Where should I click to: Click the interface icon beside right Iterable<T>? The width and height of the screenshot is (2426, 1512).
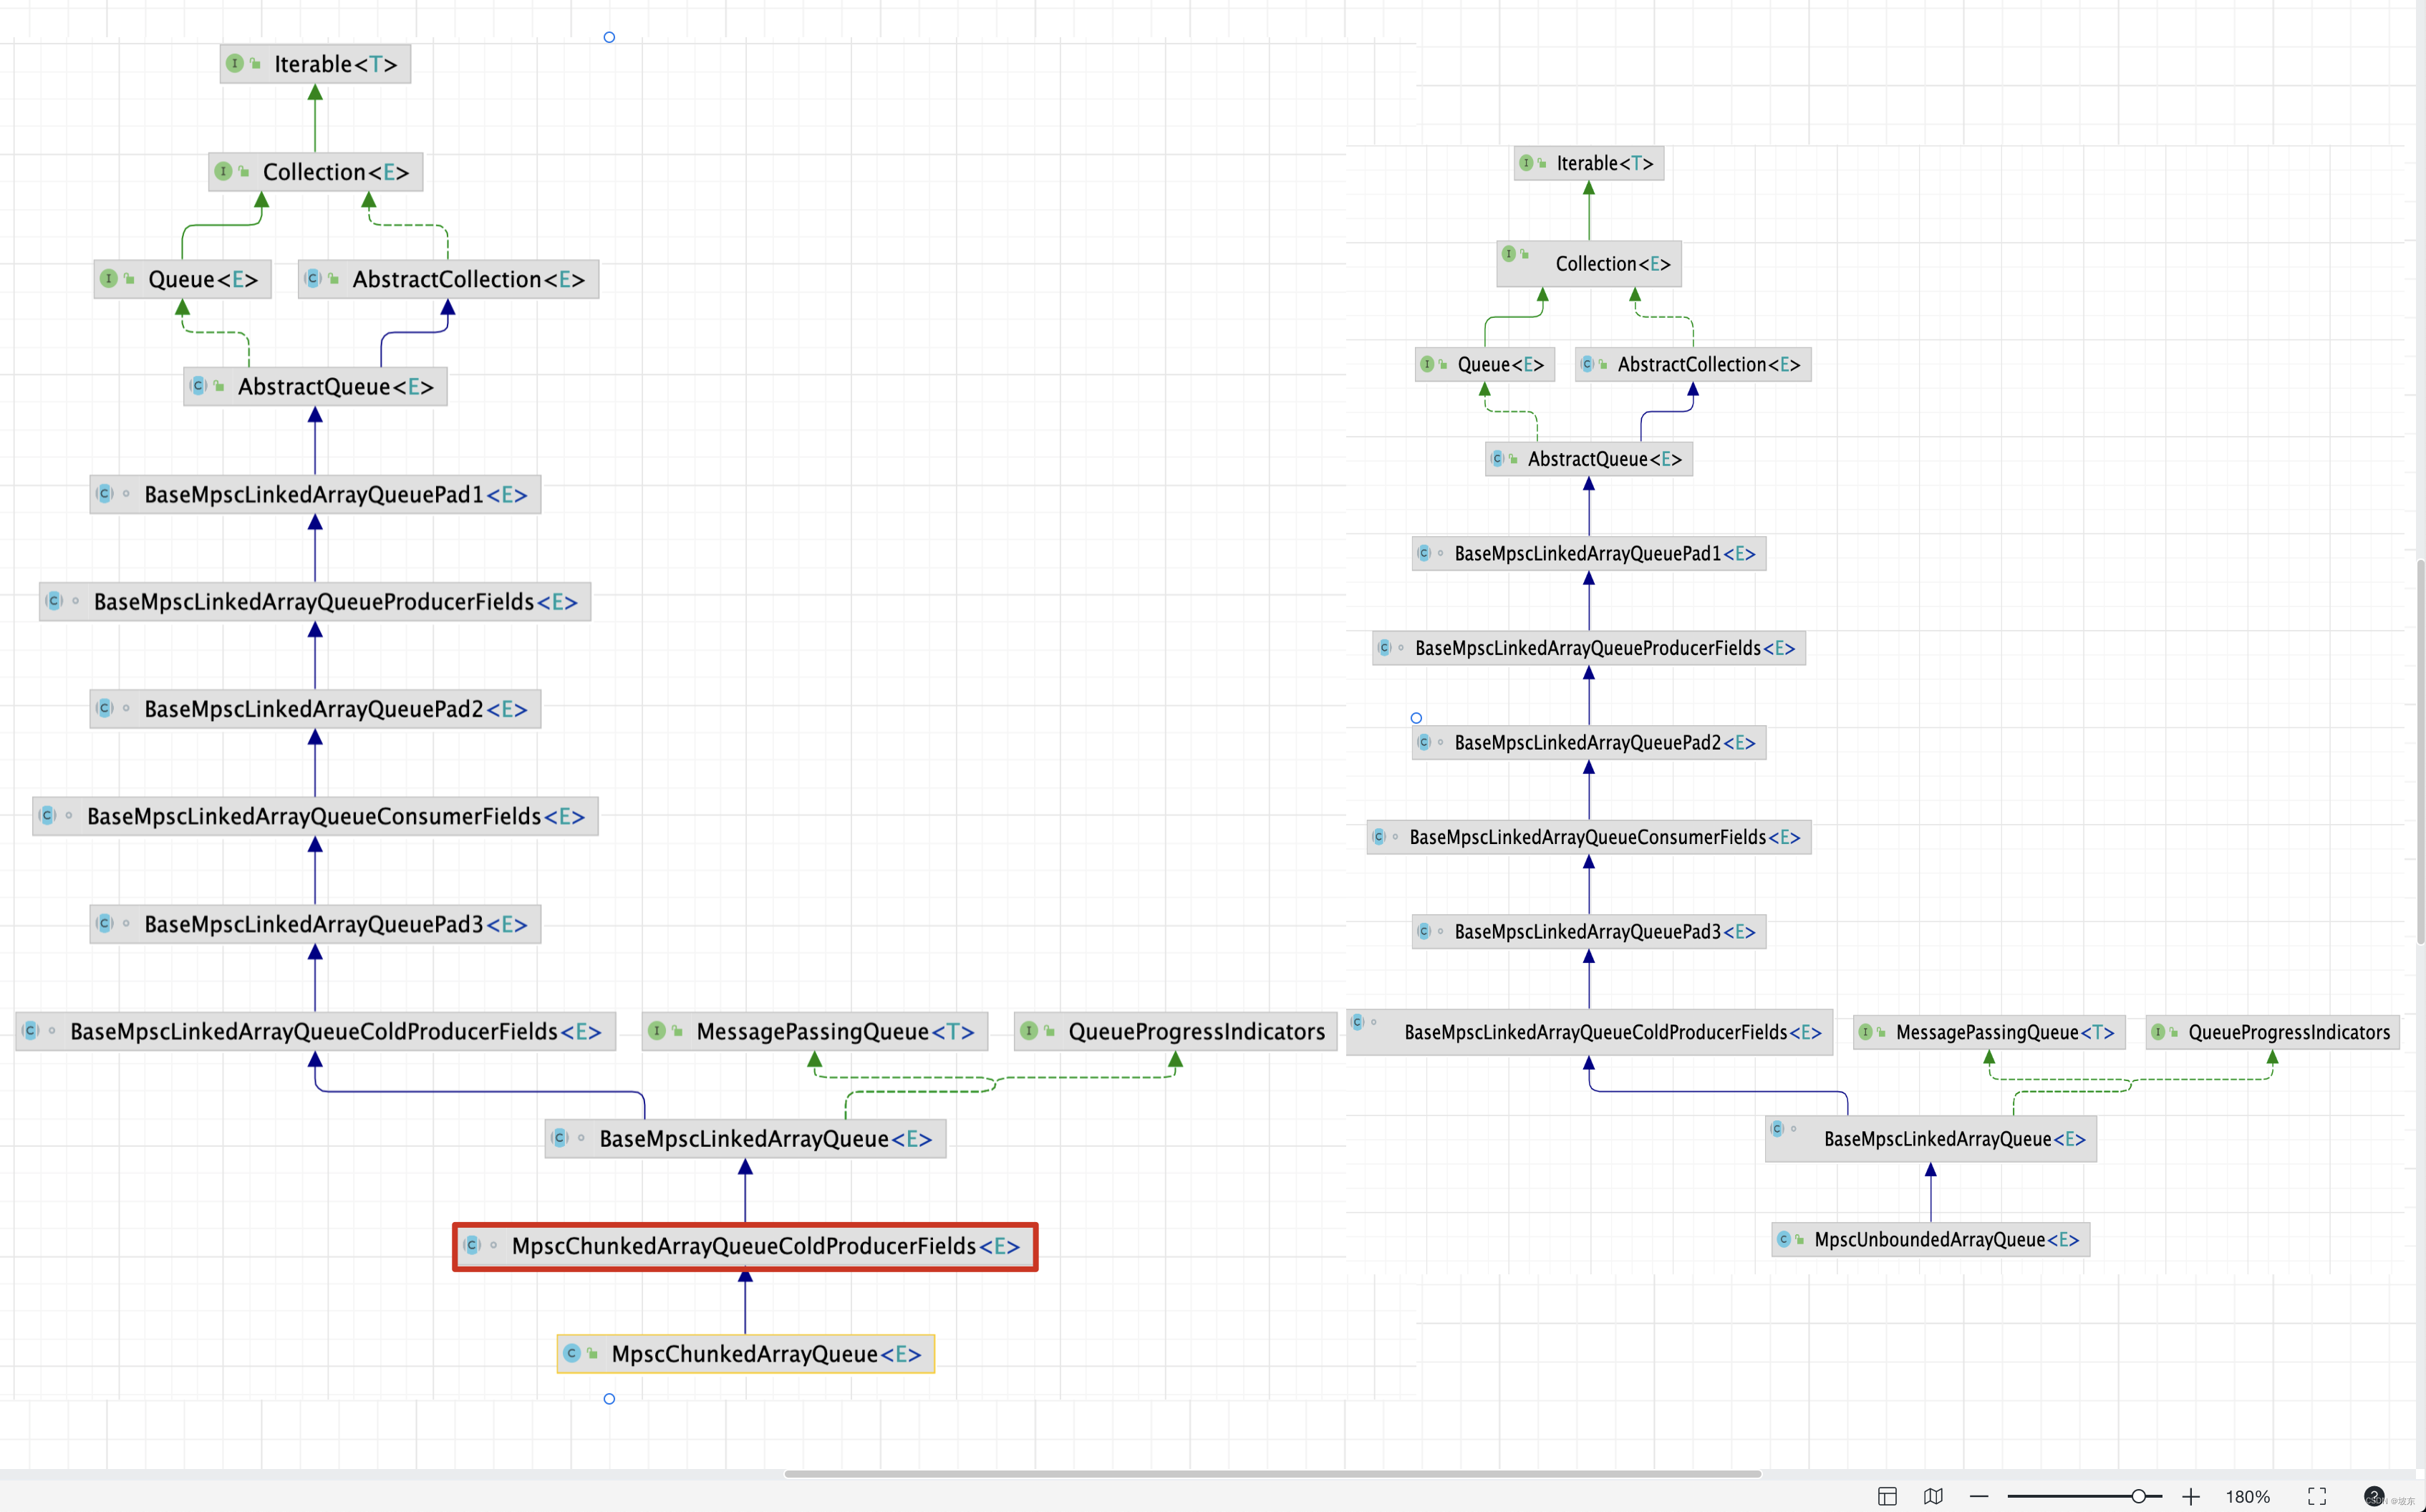tap(1526, 162)
